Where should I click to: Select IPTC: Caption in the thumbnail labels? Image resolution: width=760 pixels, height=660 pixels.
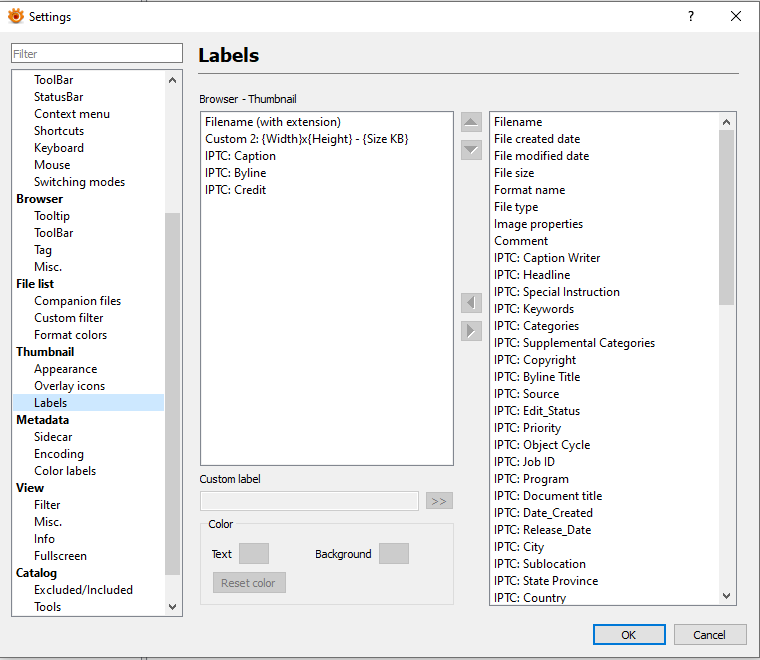click(240, 156)
